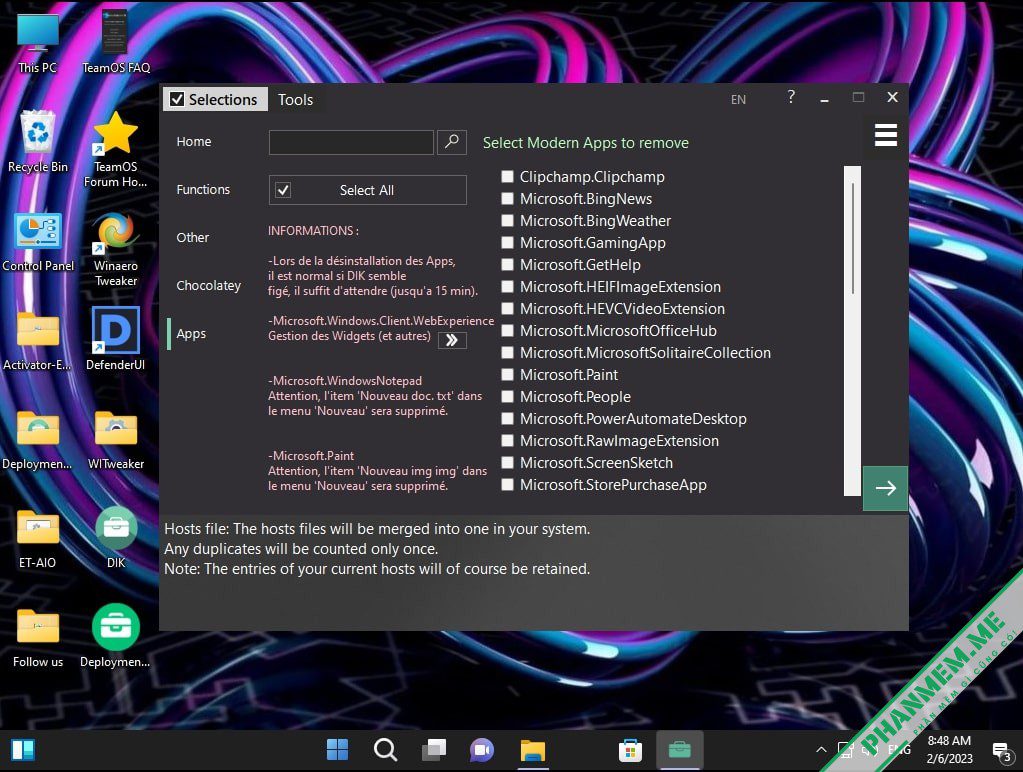Open Teams Chat taskbar icon

tap(482, 750)
